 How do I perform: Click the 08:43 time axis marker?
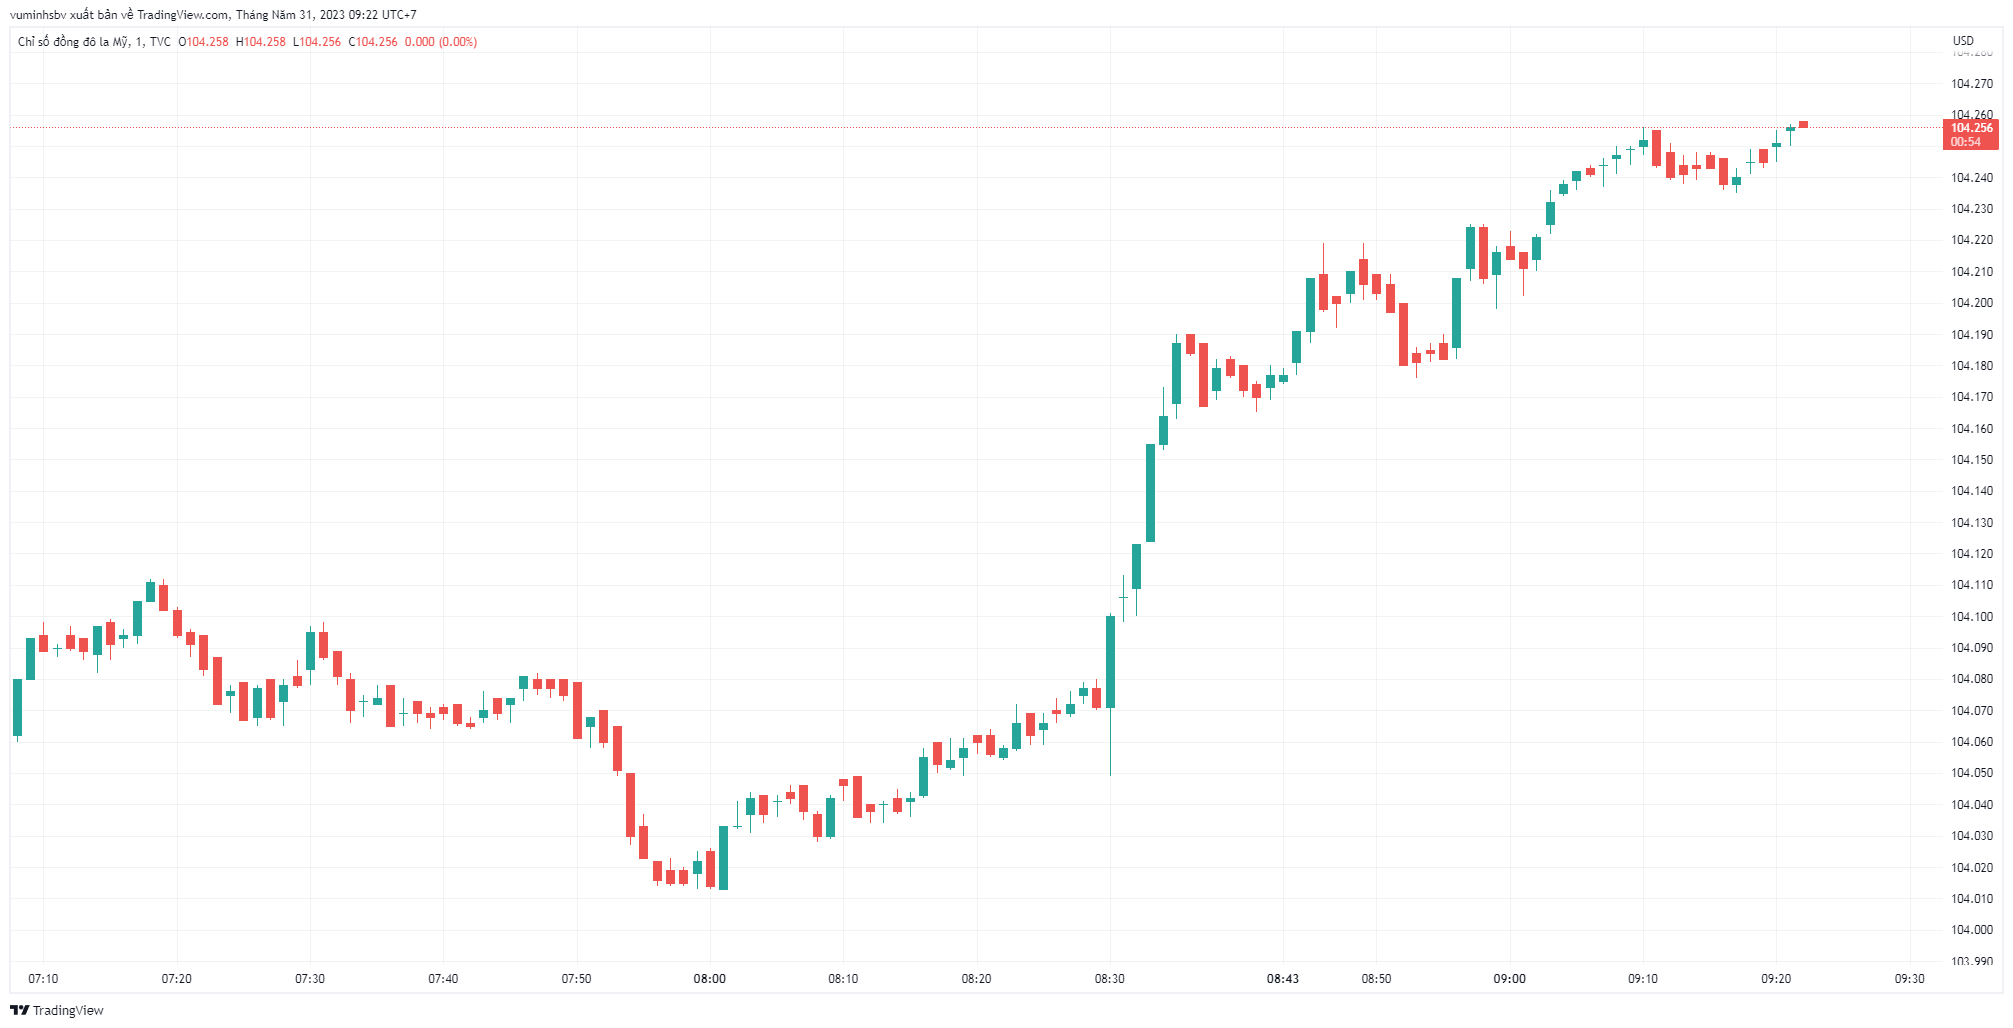[x=1283, y=978]
